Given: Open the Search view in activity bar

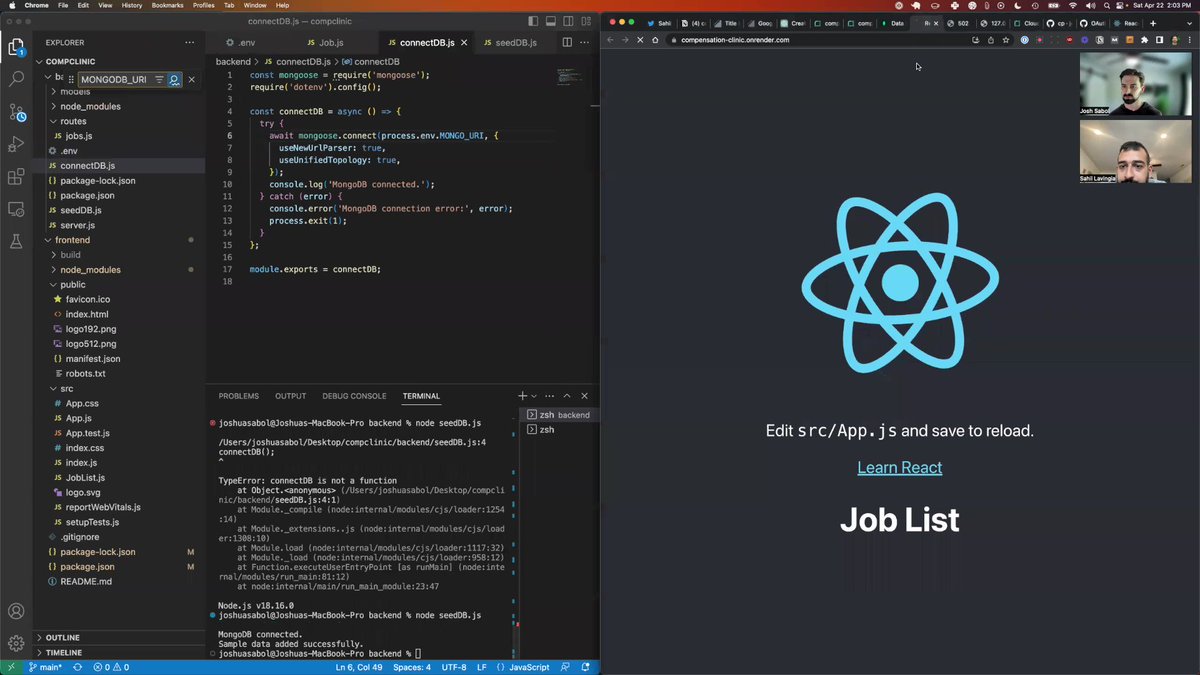Looking at the screenshot, I should 16,78.
